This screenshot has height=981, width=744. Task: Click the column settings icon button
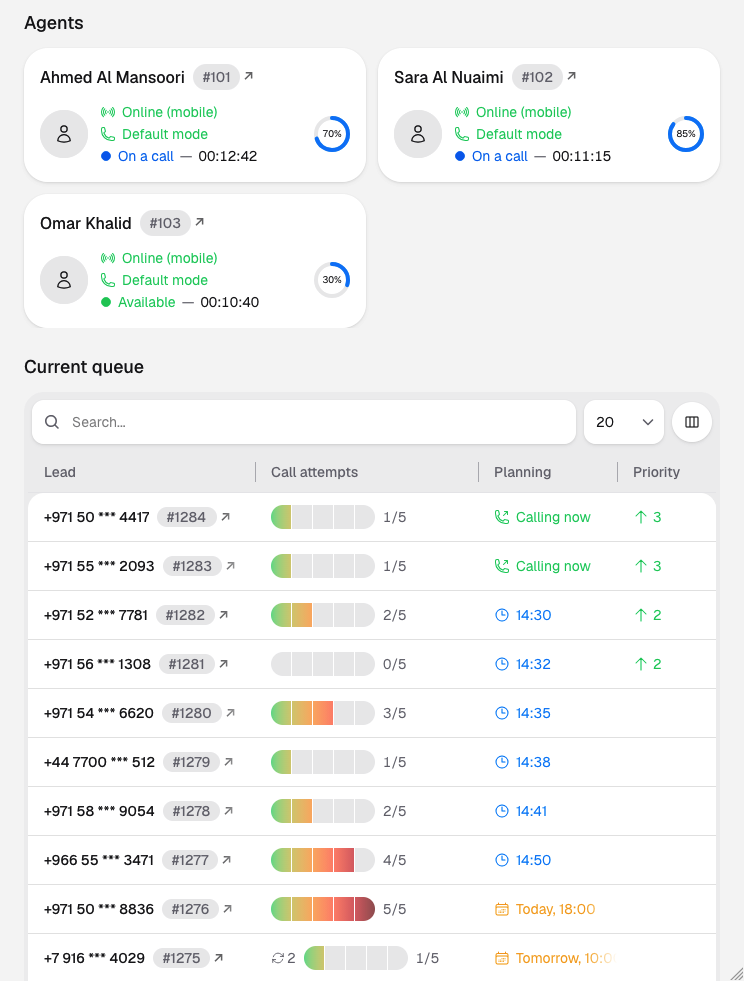[691, 422]
